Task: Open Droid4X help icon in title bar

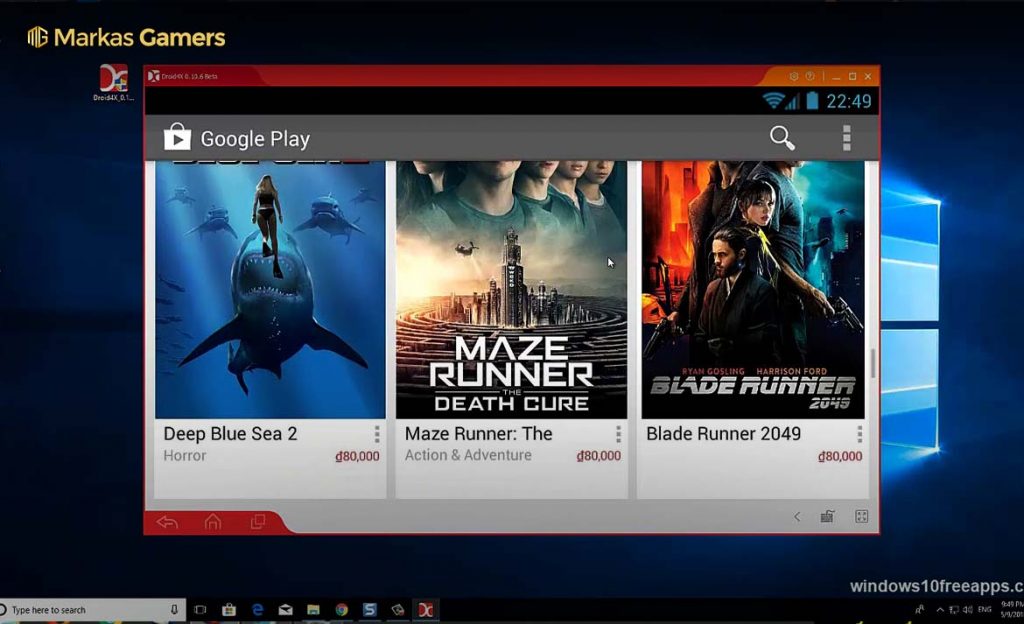Action: click(x=810, y=76)
